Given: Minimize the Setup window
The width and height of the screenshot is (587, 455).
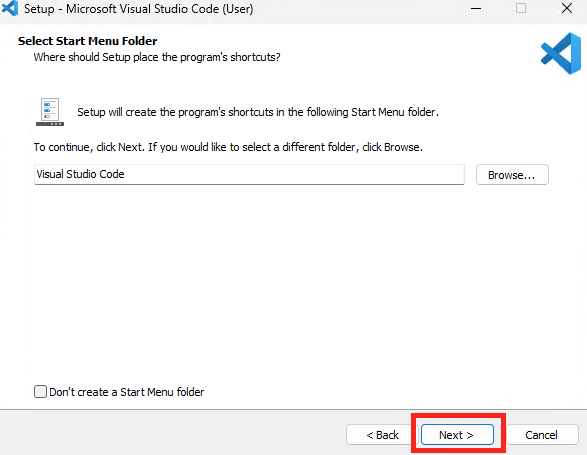Looking at the screenshot, I should click(476, 9).
